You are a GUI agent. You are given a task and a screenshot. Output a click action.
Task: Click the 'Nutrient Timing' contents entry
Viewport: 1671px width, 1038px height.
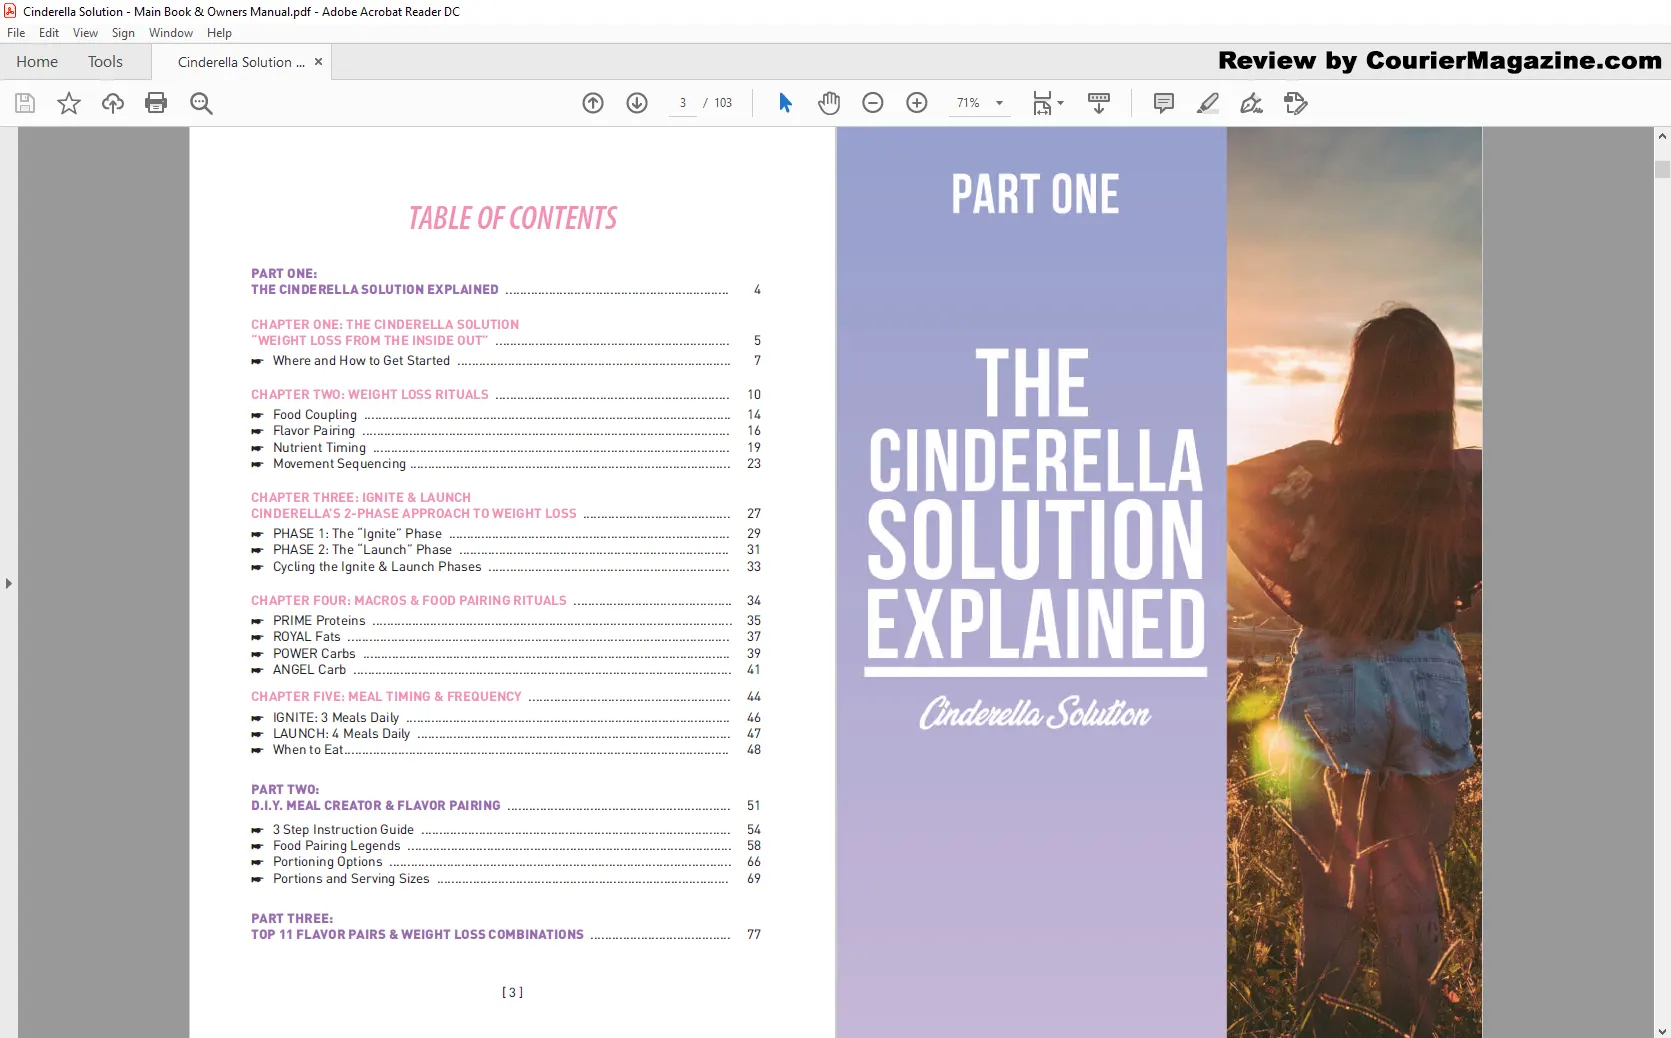click(x=319, y=448)
